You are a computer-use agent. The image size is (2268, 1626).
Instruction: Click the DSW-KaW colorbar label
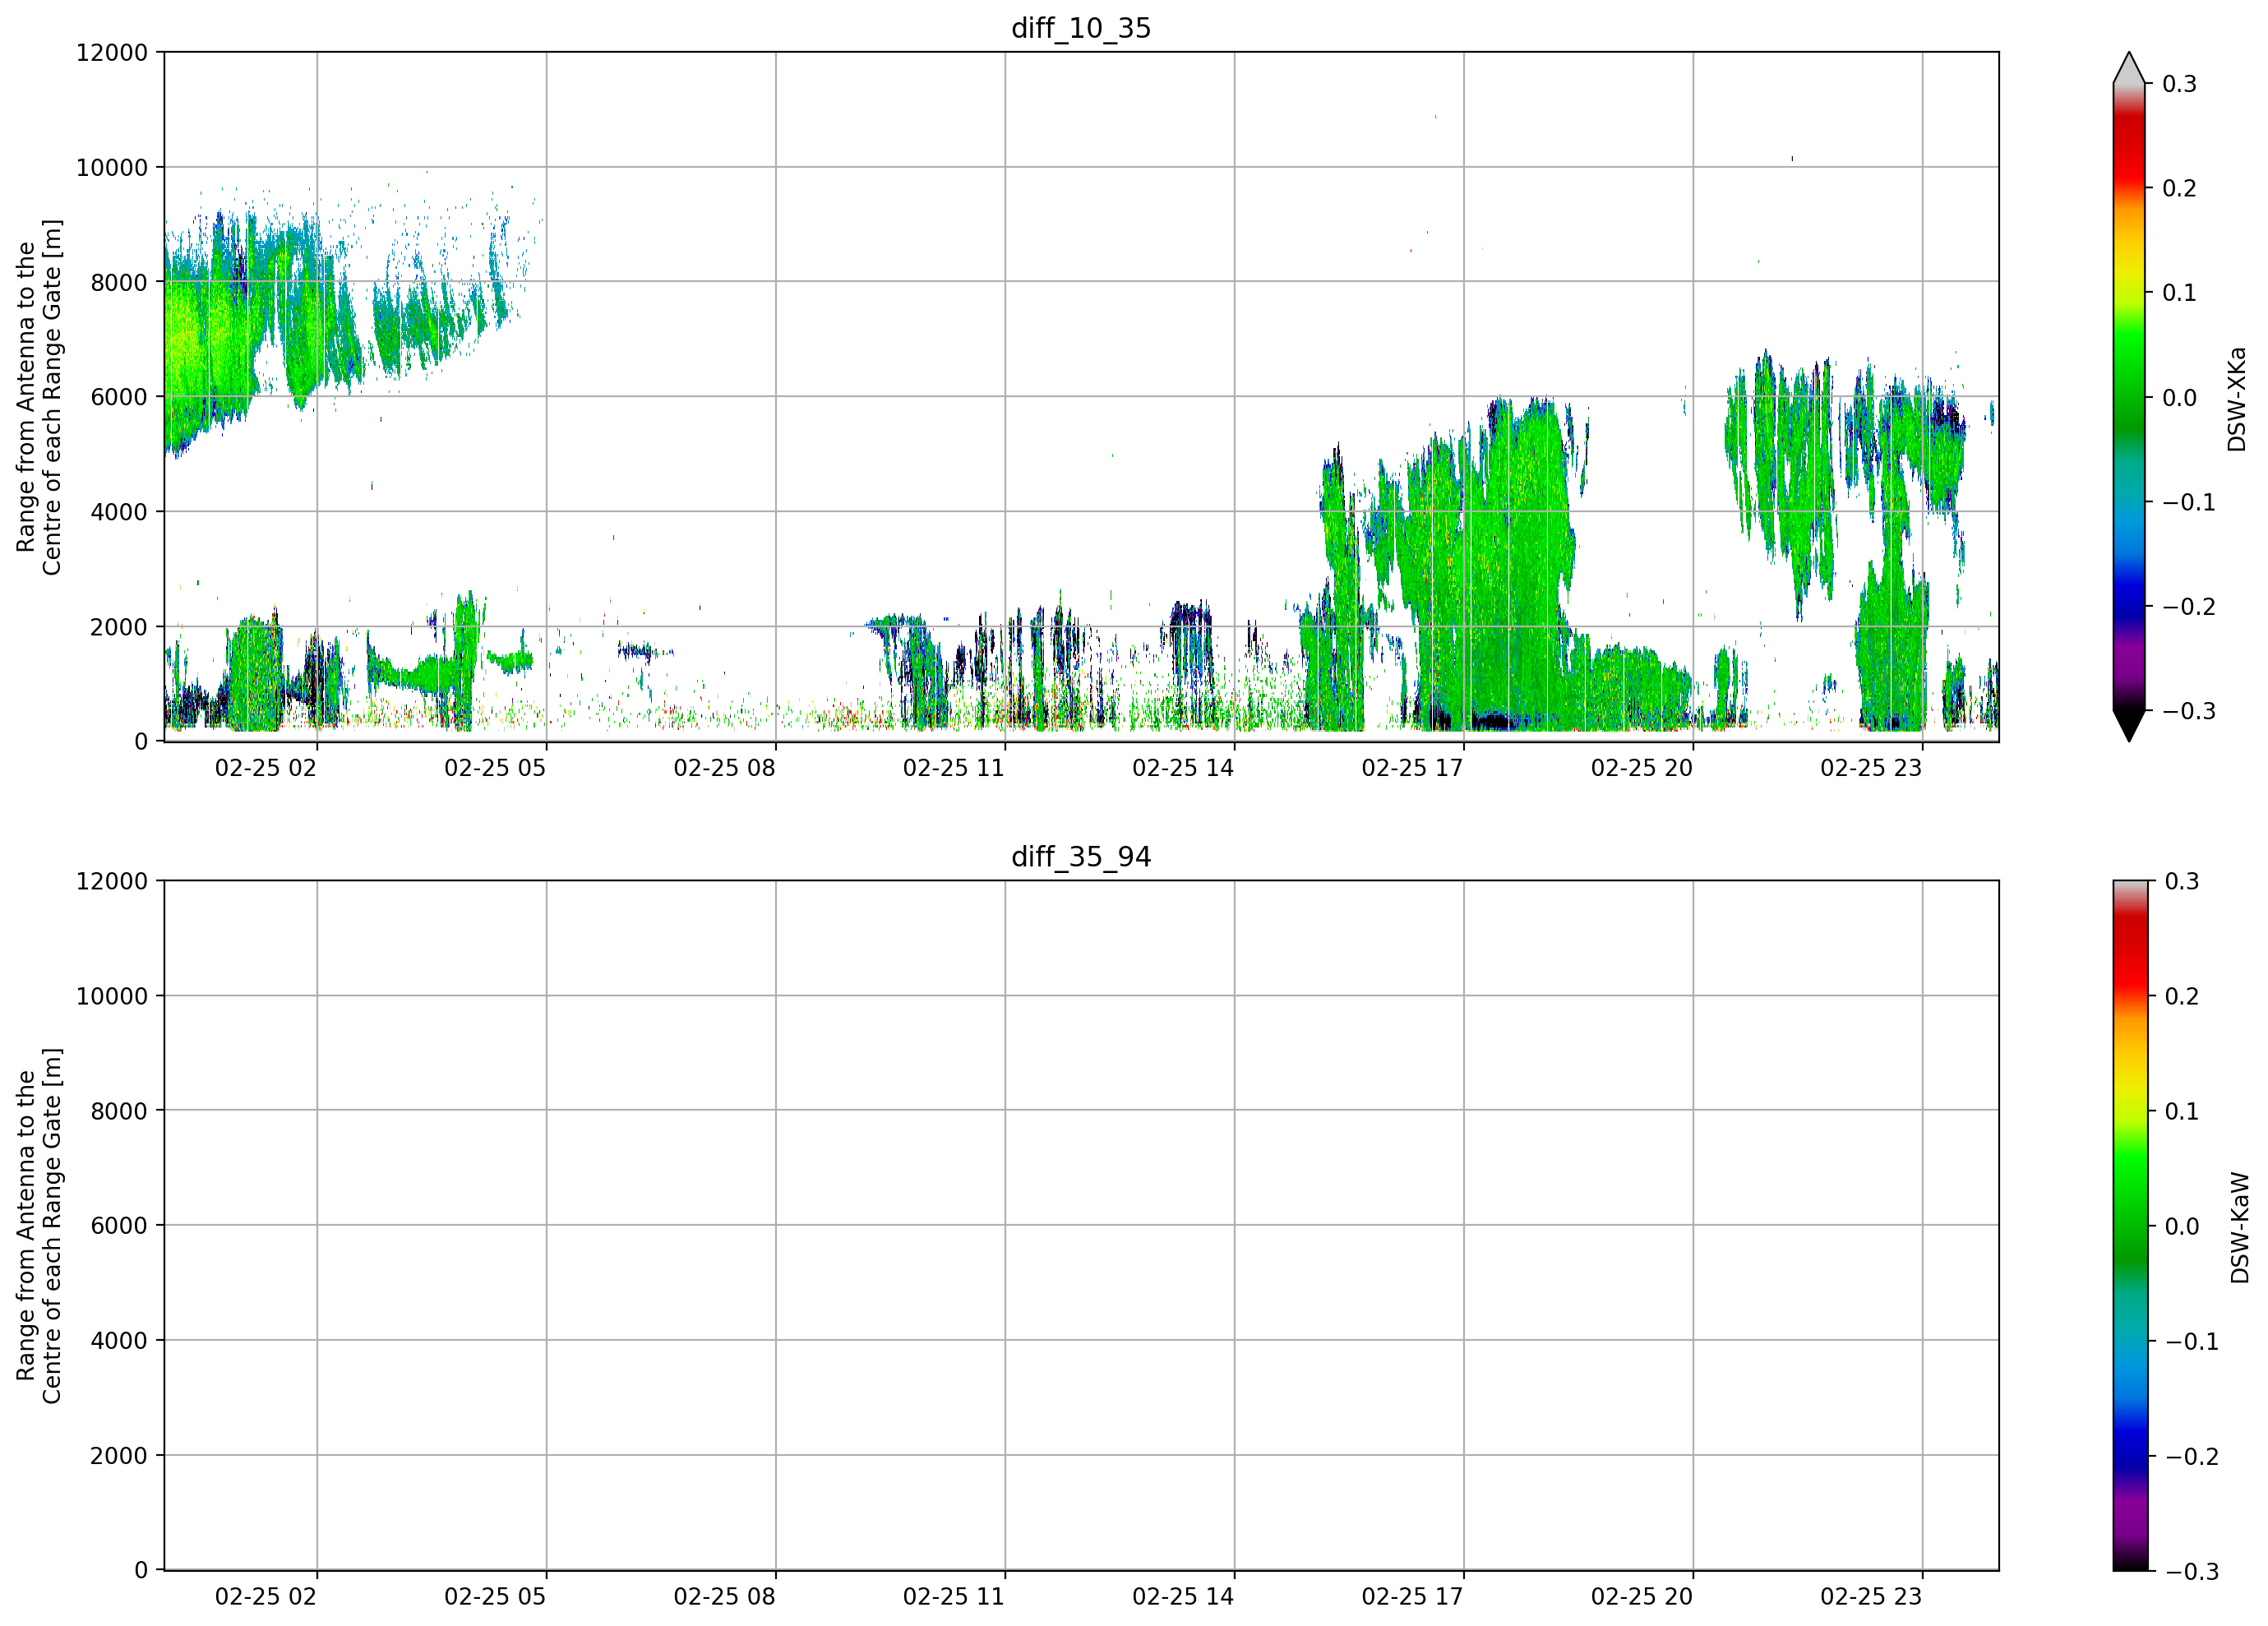point(2239,1227)
